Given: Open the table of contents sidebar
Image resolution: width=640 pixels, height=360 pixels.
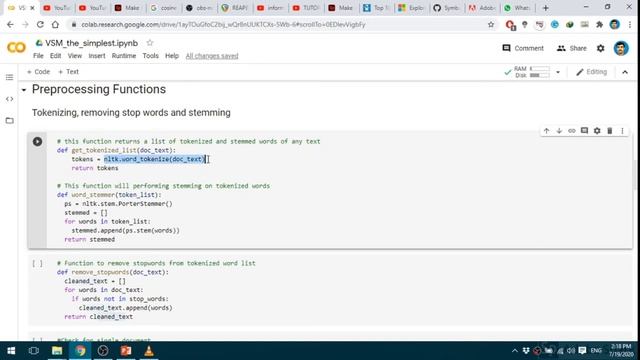Looking at the screenshot, I should point(9,78).
